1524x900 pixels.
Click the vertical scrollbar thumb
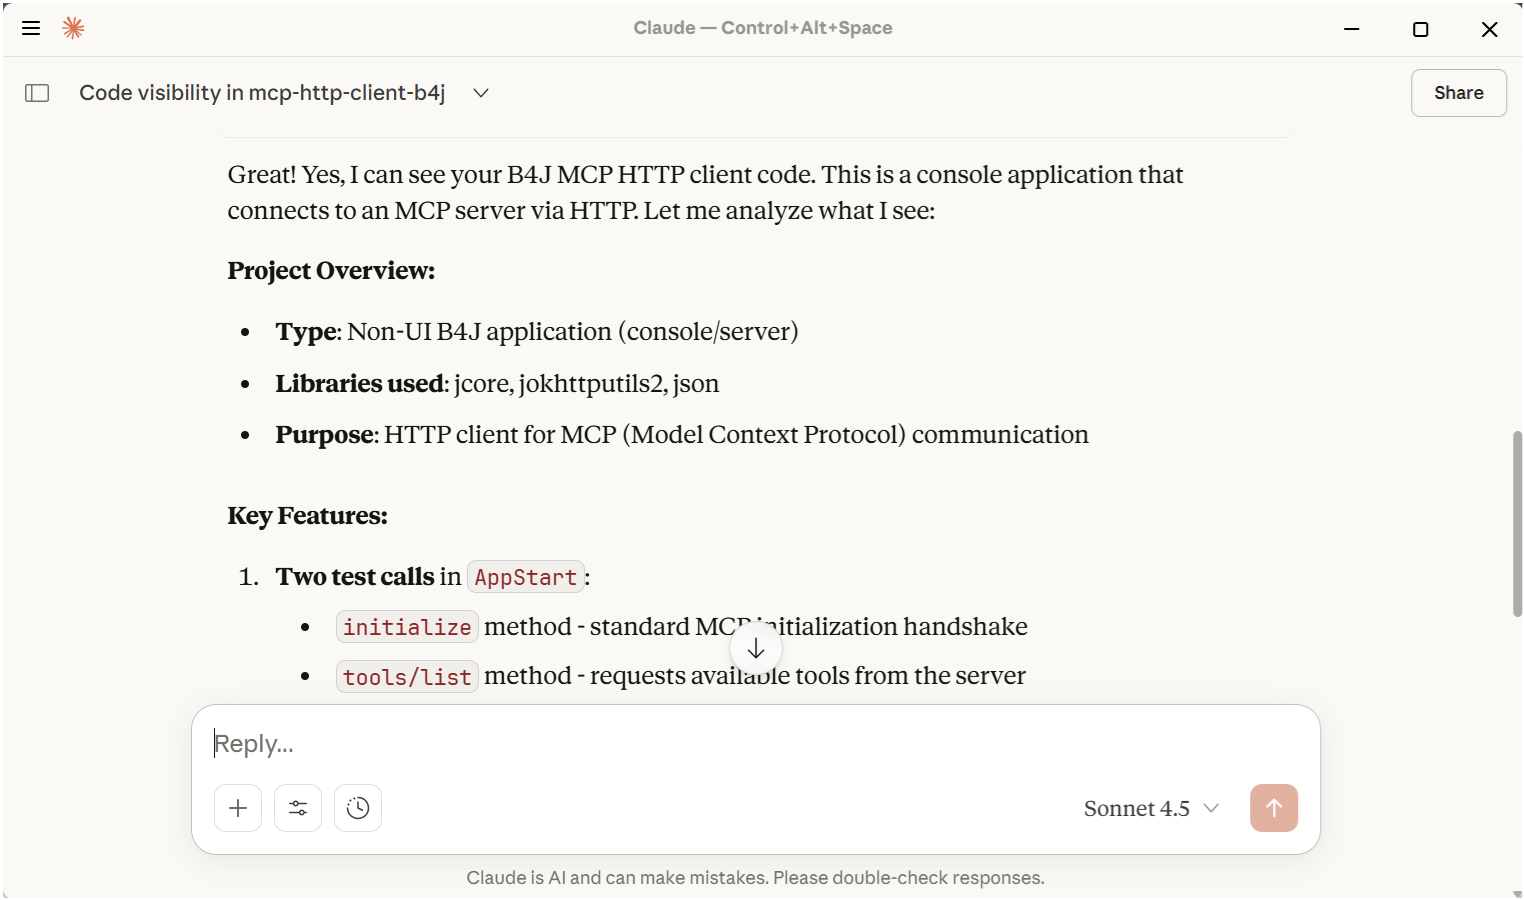pos(1517,523)
